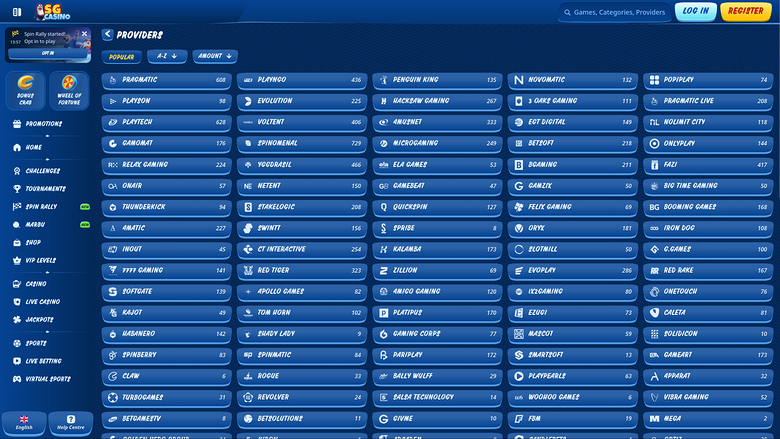Toggle the A-Z sort order
Viewport: 780px width, 439px height.
pos(167,56)
